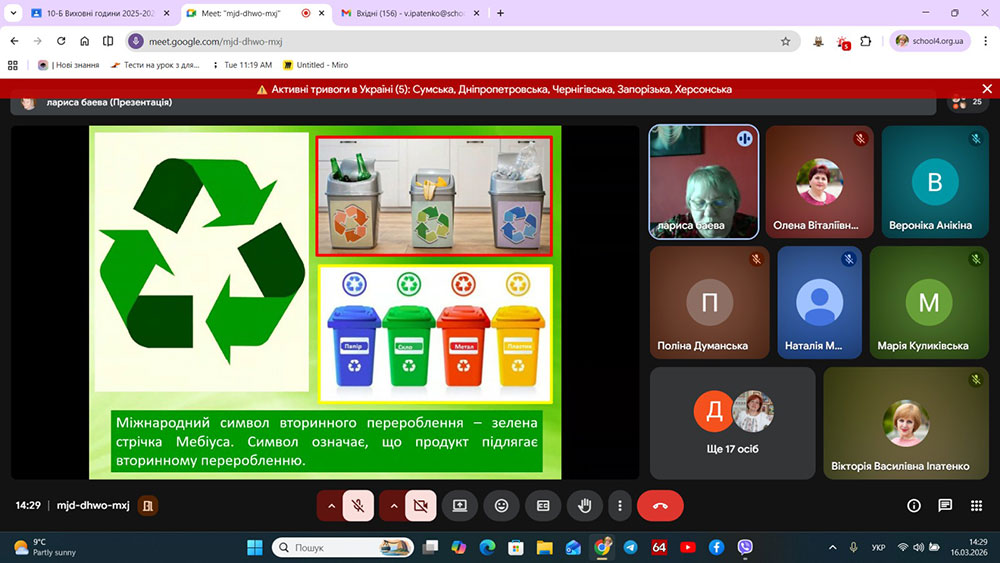The width and height of the screenshot is (1000, 563).
Task: Open the chat with everyone panel
Action: (945, 506)
